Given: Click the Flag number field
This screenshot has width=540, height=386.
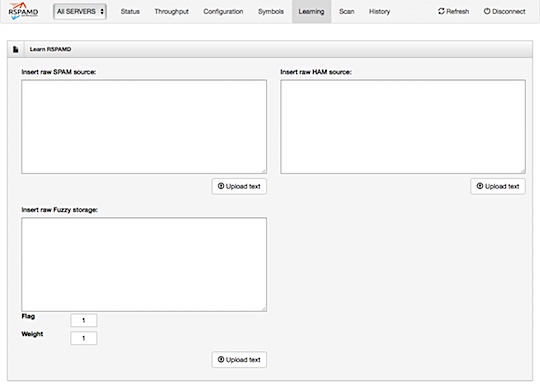Looking at the screenshot, I should [x=84, y=320].
